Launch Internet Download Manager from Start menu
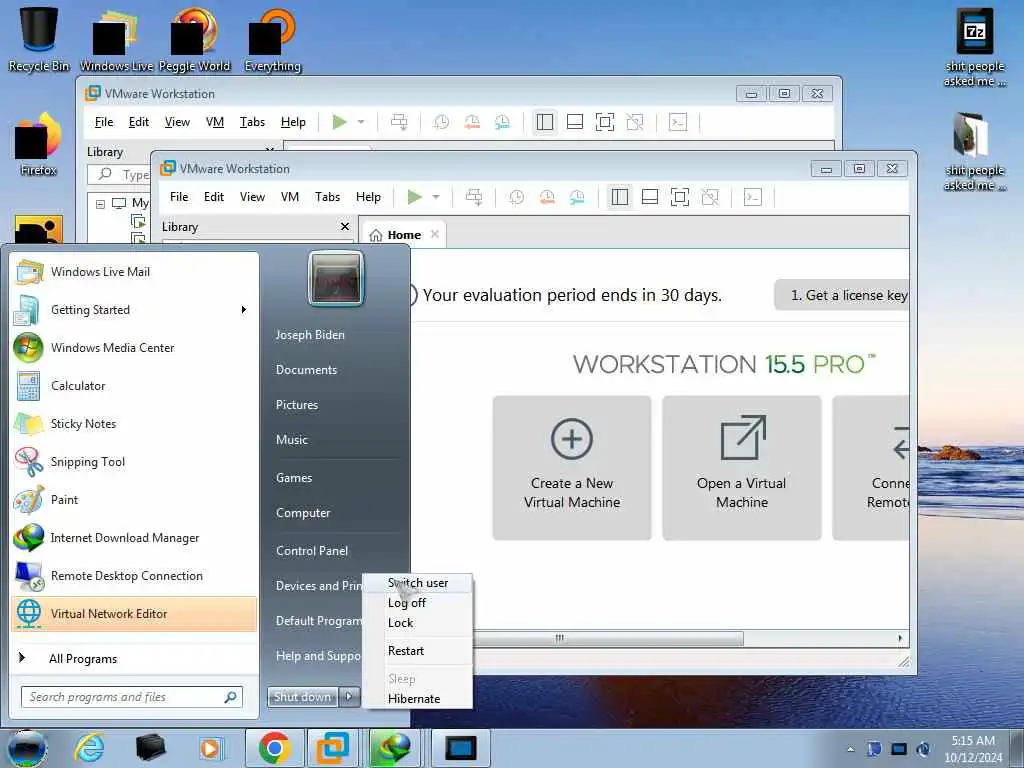1024x768 pixels. coord(134,537)
